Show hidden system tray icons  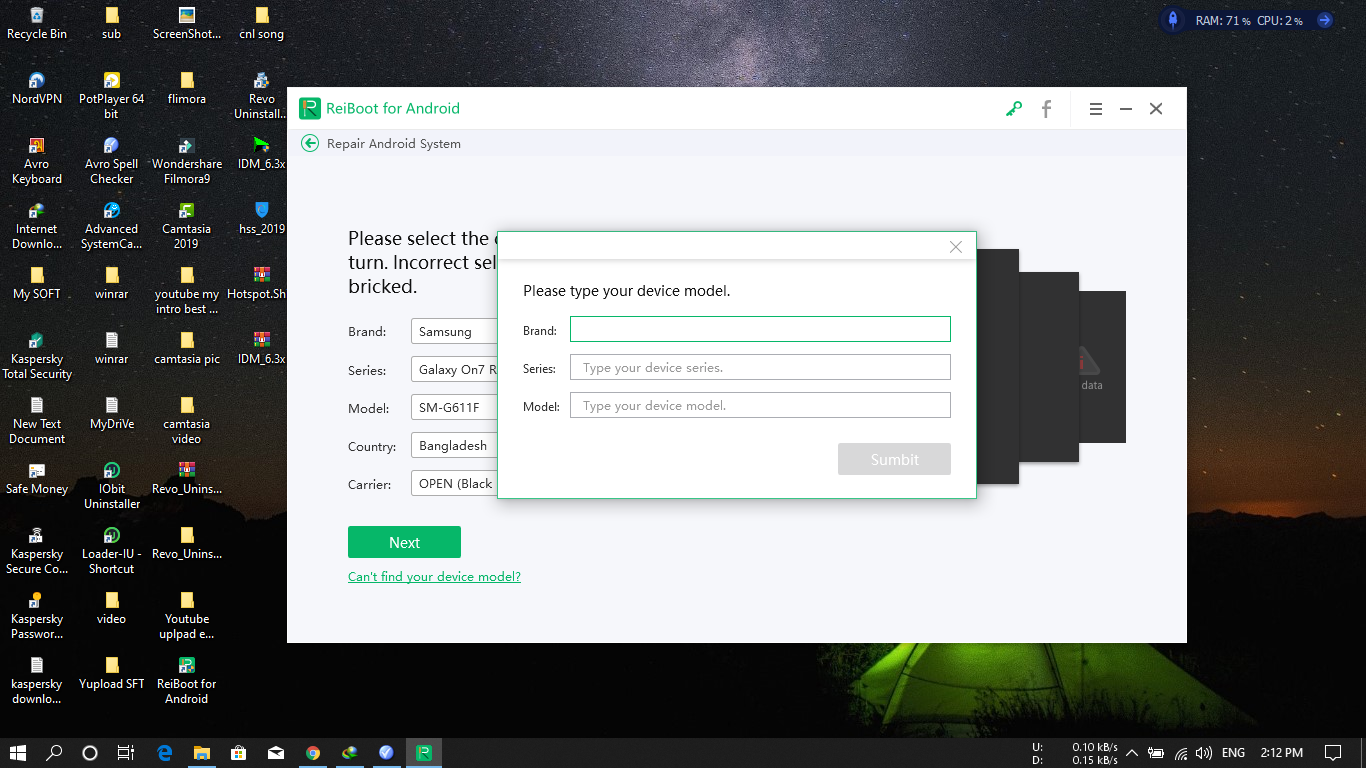1132,753
